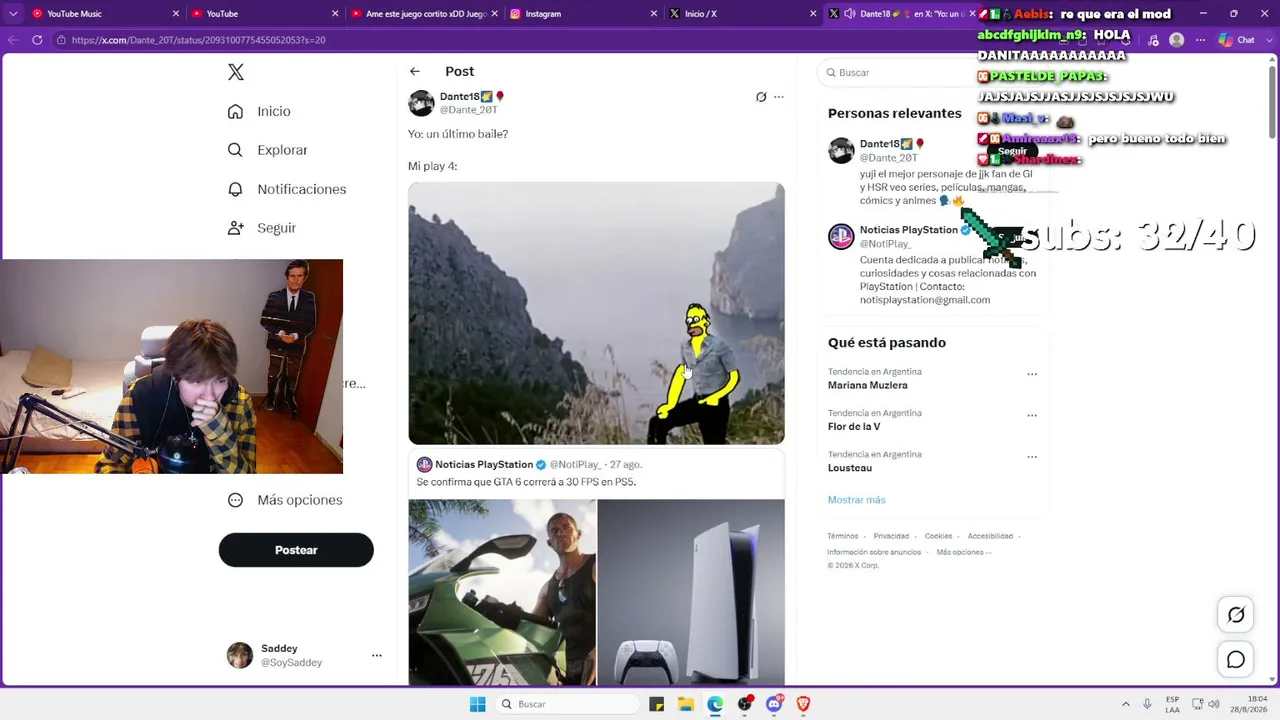Close the YouTube Music tab
1280x720 pixels.
pos(176,14)
